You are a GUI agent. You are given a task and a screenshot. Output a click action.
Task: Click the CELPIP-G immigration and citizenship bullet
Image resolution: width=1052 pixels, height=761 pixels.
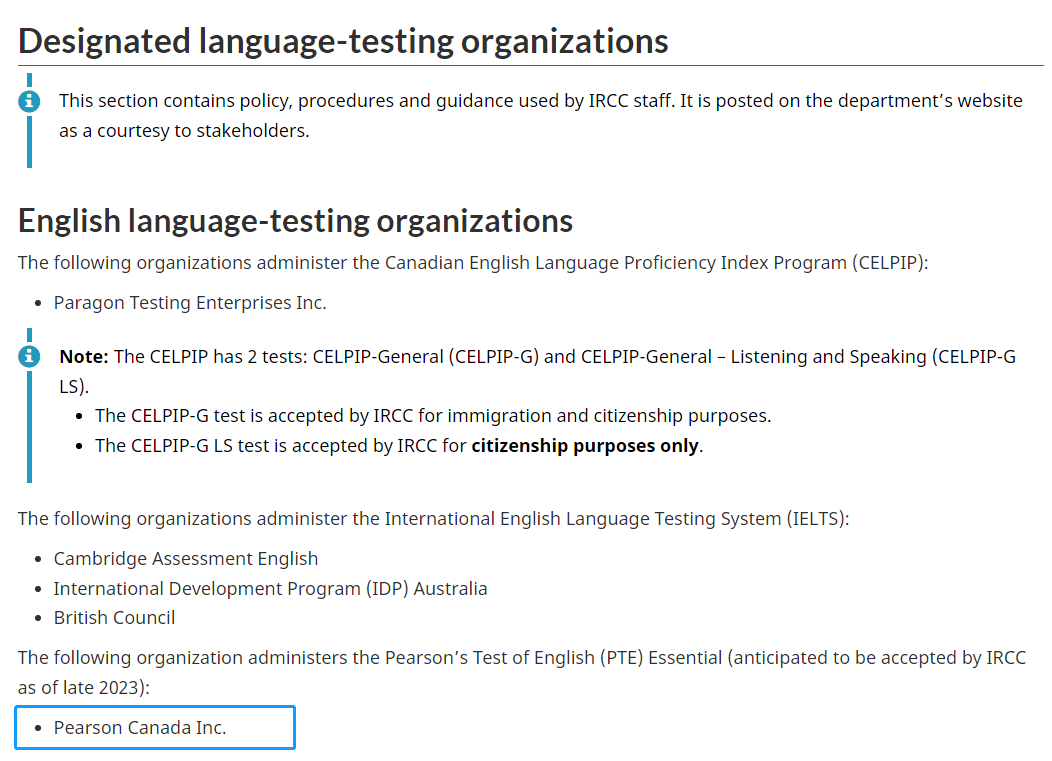click(432, 415)
